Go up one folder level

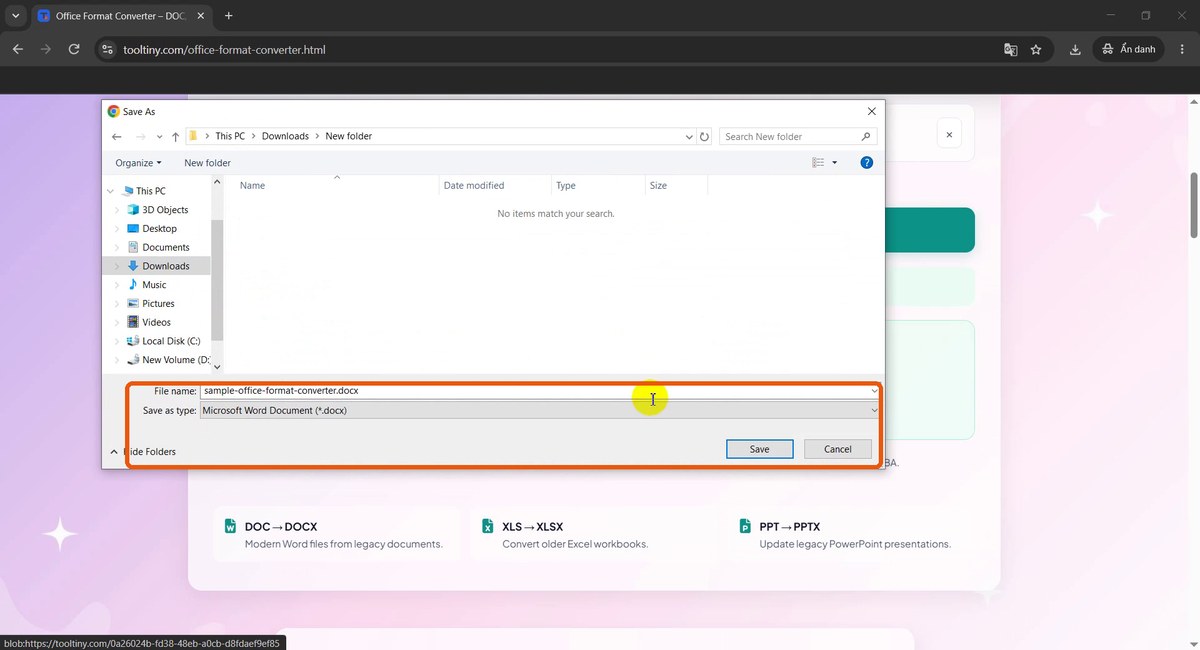tap(175, 136)
